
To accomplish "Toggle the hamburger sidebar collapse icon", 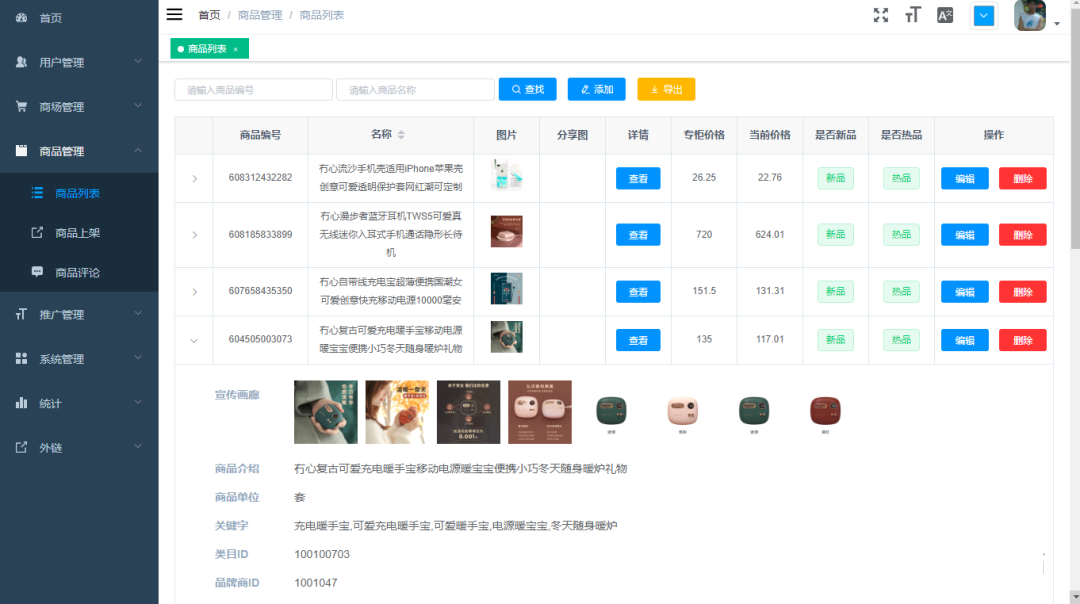I will (x=174, y=14).
